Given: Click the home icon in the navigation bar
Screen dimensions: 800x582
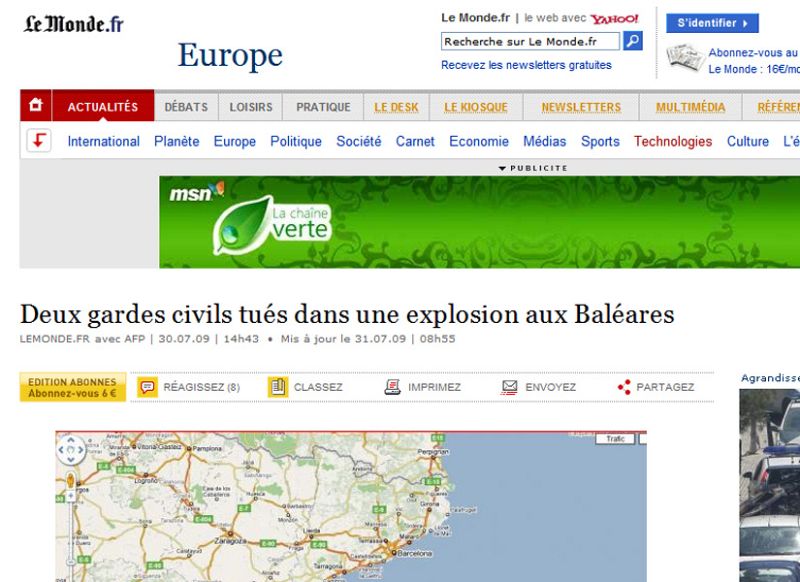Looking at the screenshot, I should click(35, 105).
